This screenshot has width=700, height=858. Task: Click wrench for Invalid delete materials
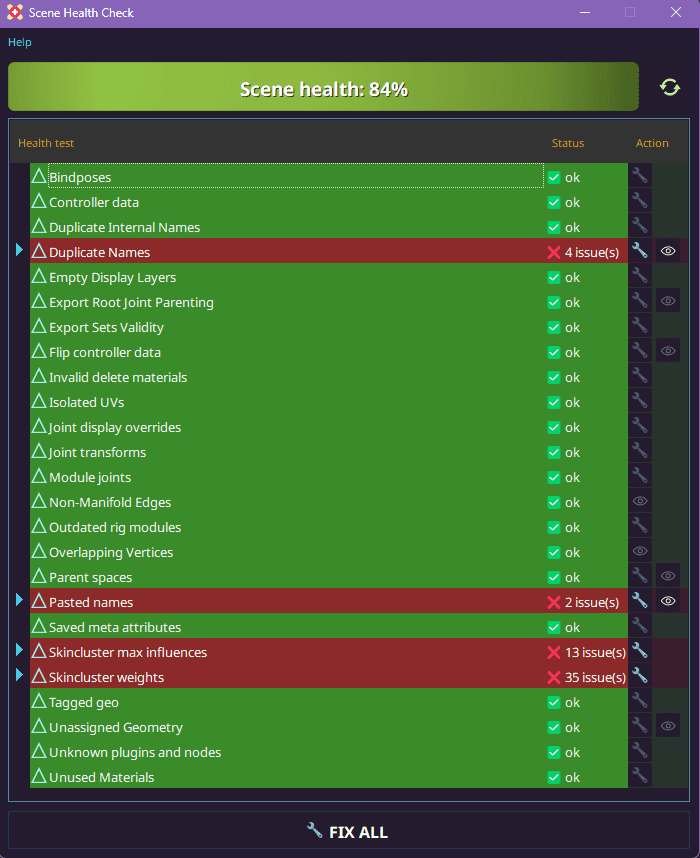640,376
